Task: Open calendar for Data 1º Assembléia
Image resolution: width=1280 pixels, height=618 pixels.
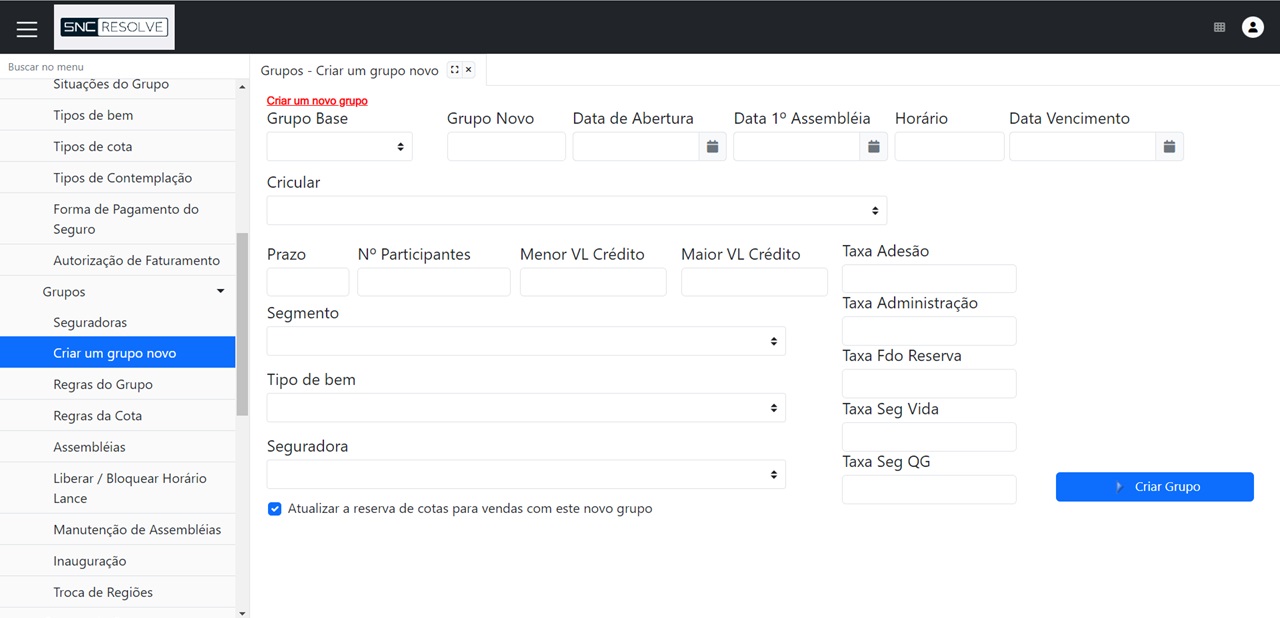Action: (873, 147)
